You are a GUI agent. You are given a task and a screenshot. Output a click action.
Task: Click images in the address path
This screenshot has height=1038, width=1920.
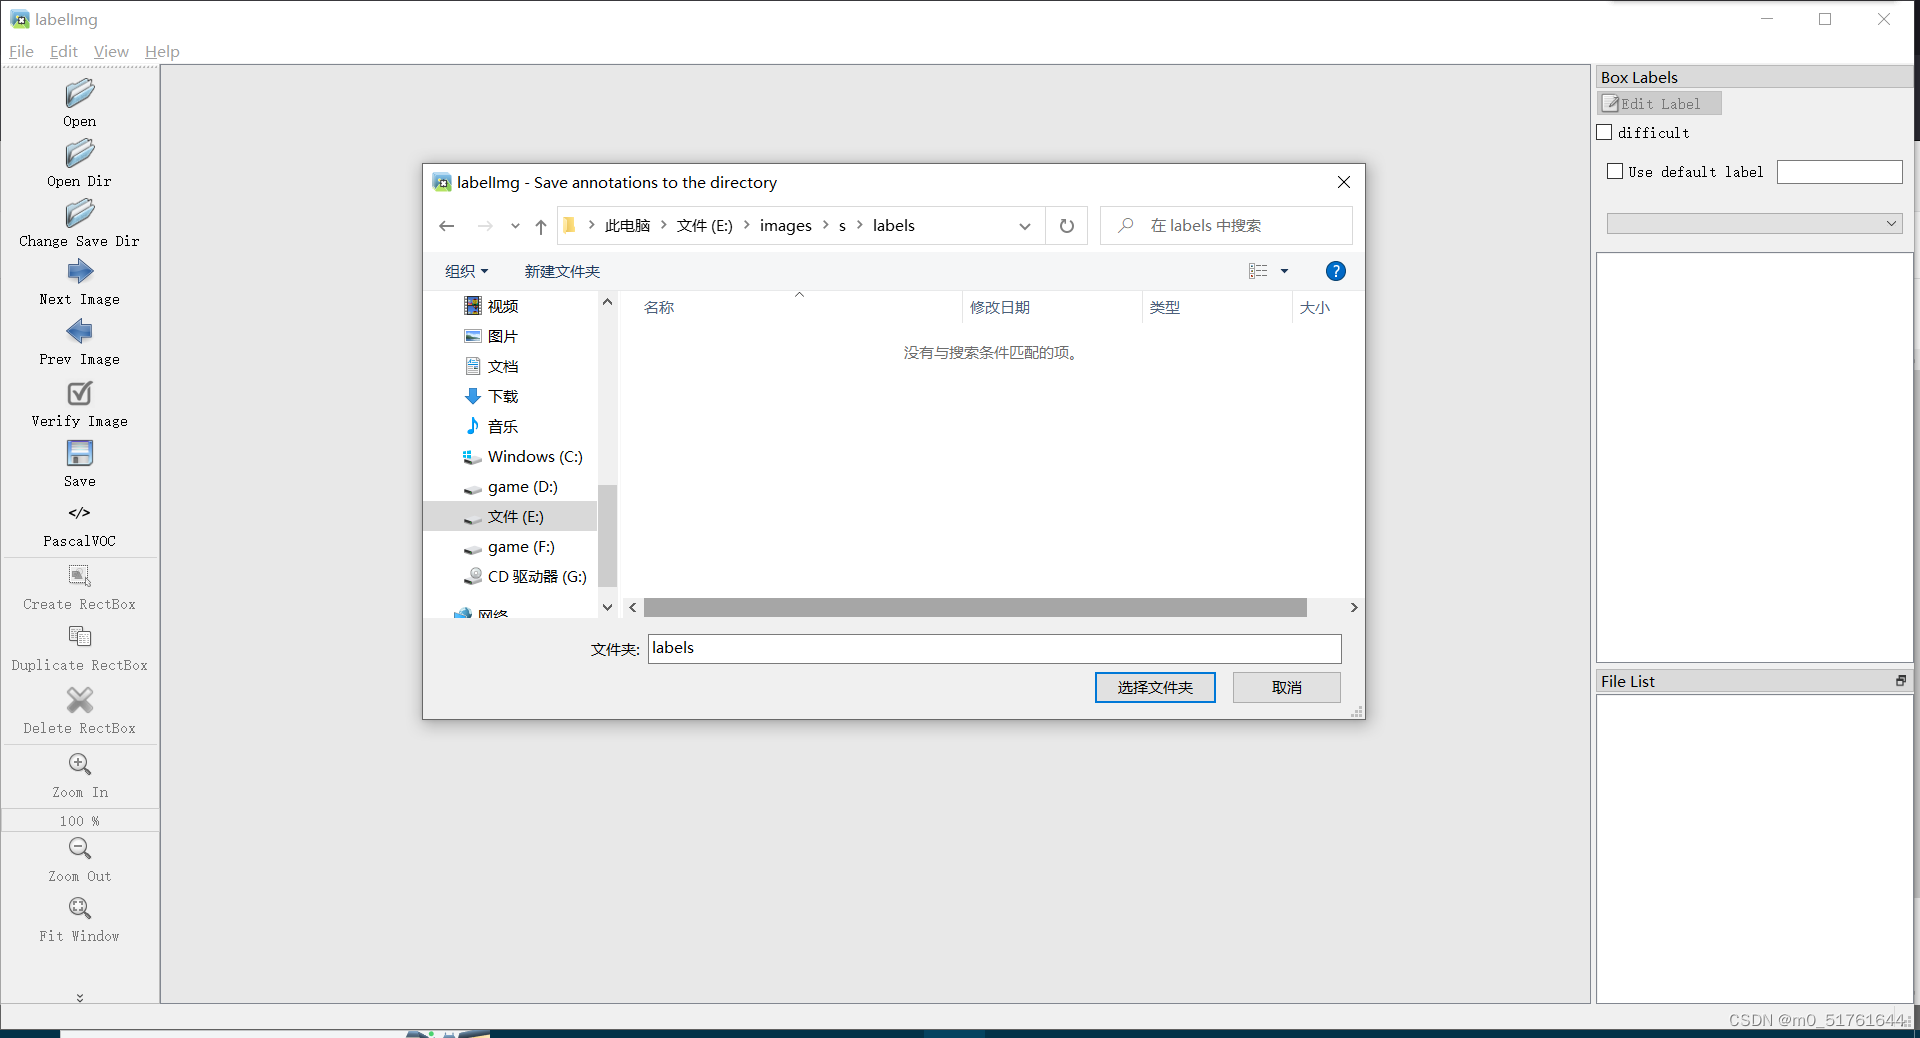tap(785, 225)
